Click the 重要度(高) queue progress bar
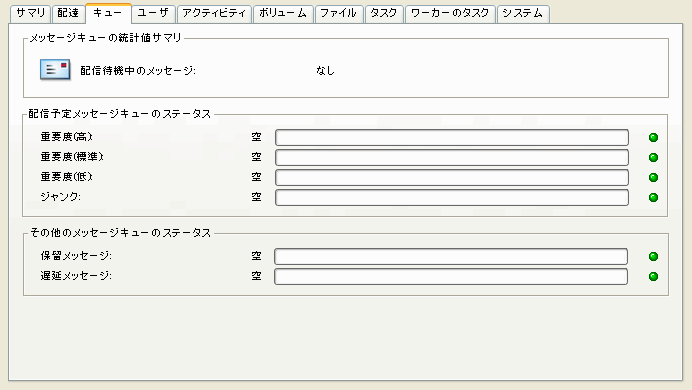The image size is (692, 390). 452,137
